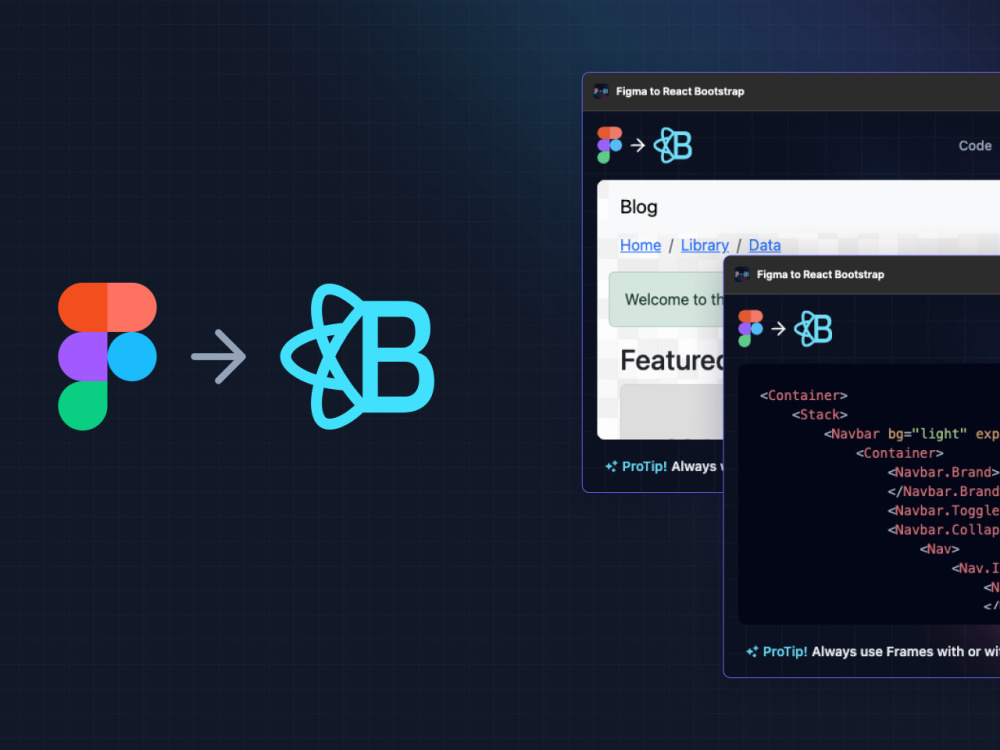Viewport: 1000px width, 750px height.
Task: Click the Blog navbar brand
Action: coord(638,207)
